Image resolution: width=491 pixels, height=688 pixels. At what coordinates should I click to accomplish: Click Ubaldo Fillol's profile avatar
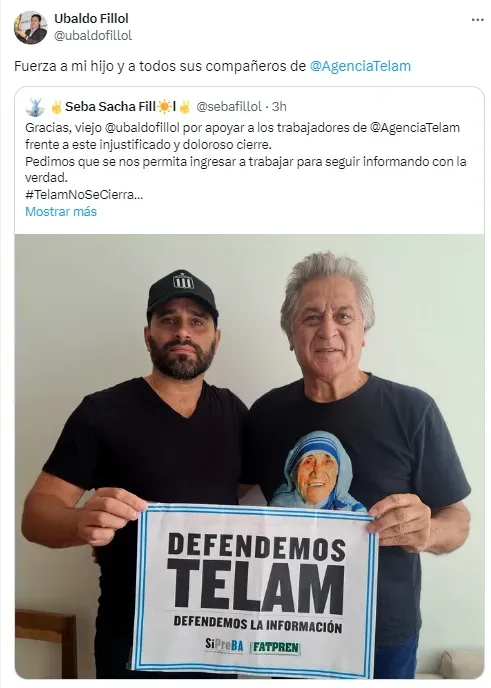pyautogui.click(x=30, y=28)
